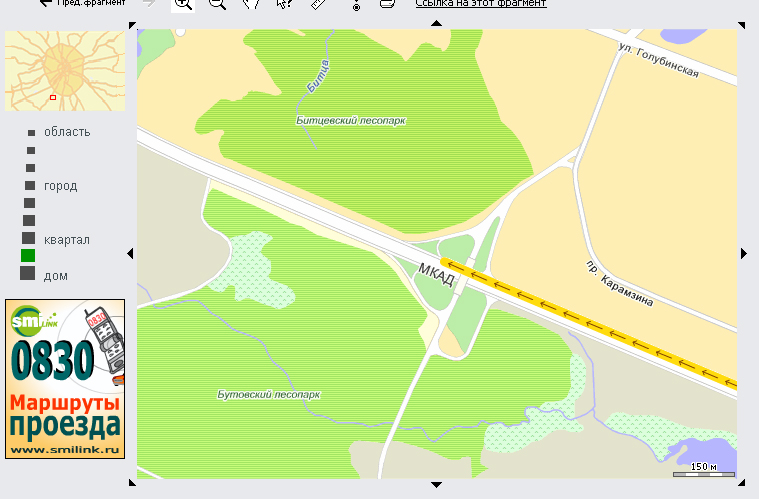759x499 pixels.
Task: Click the квартал scale label
Action: 67,240
